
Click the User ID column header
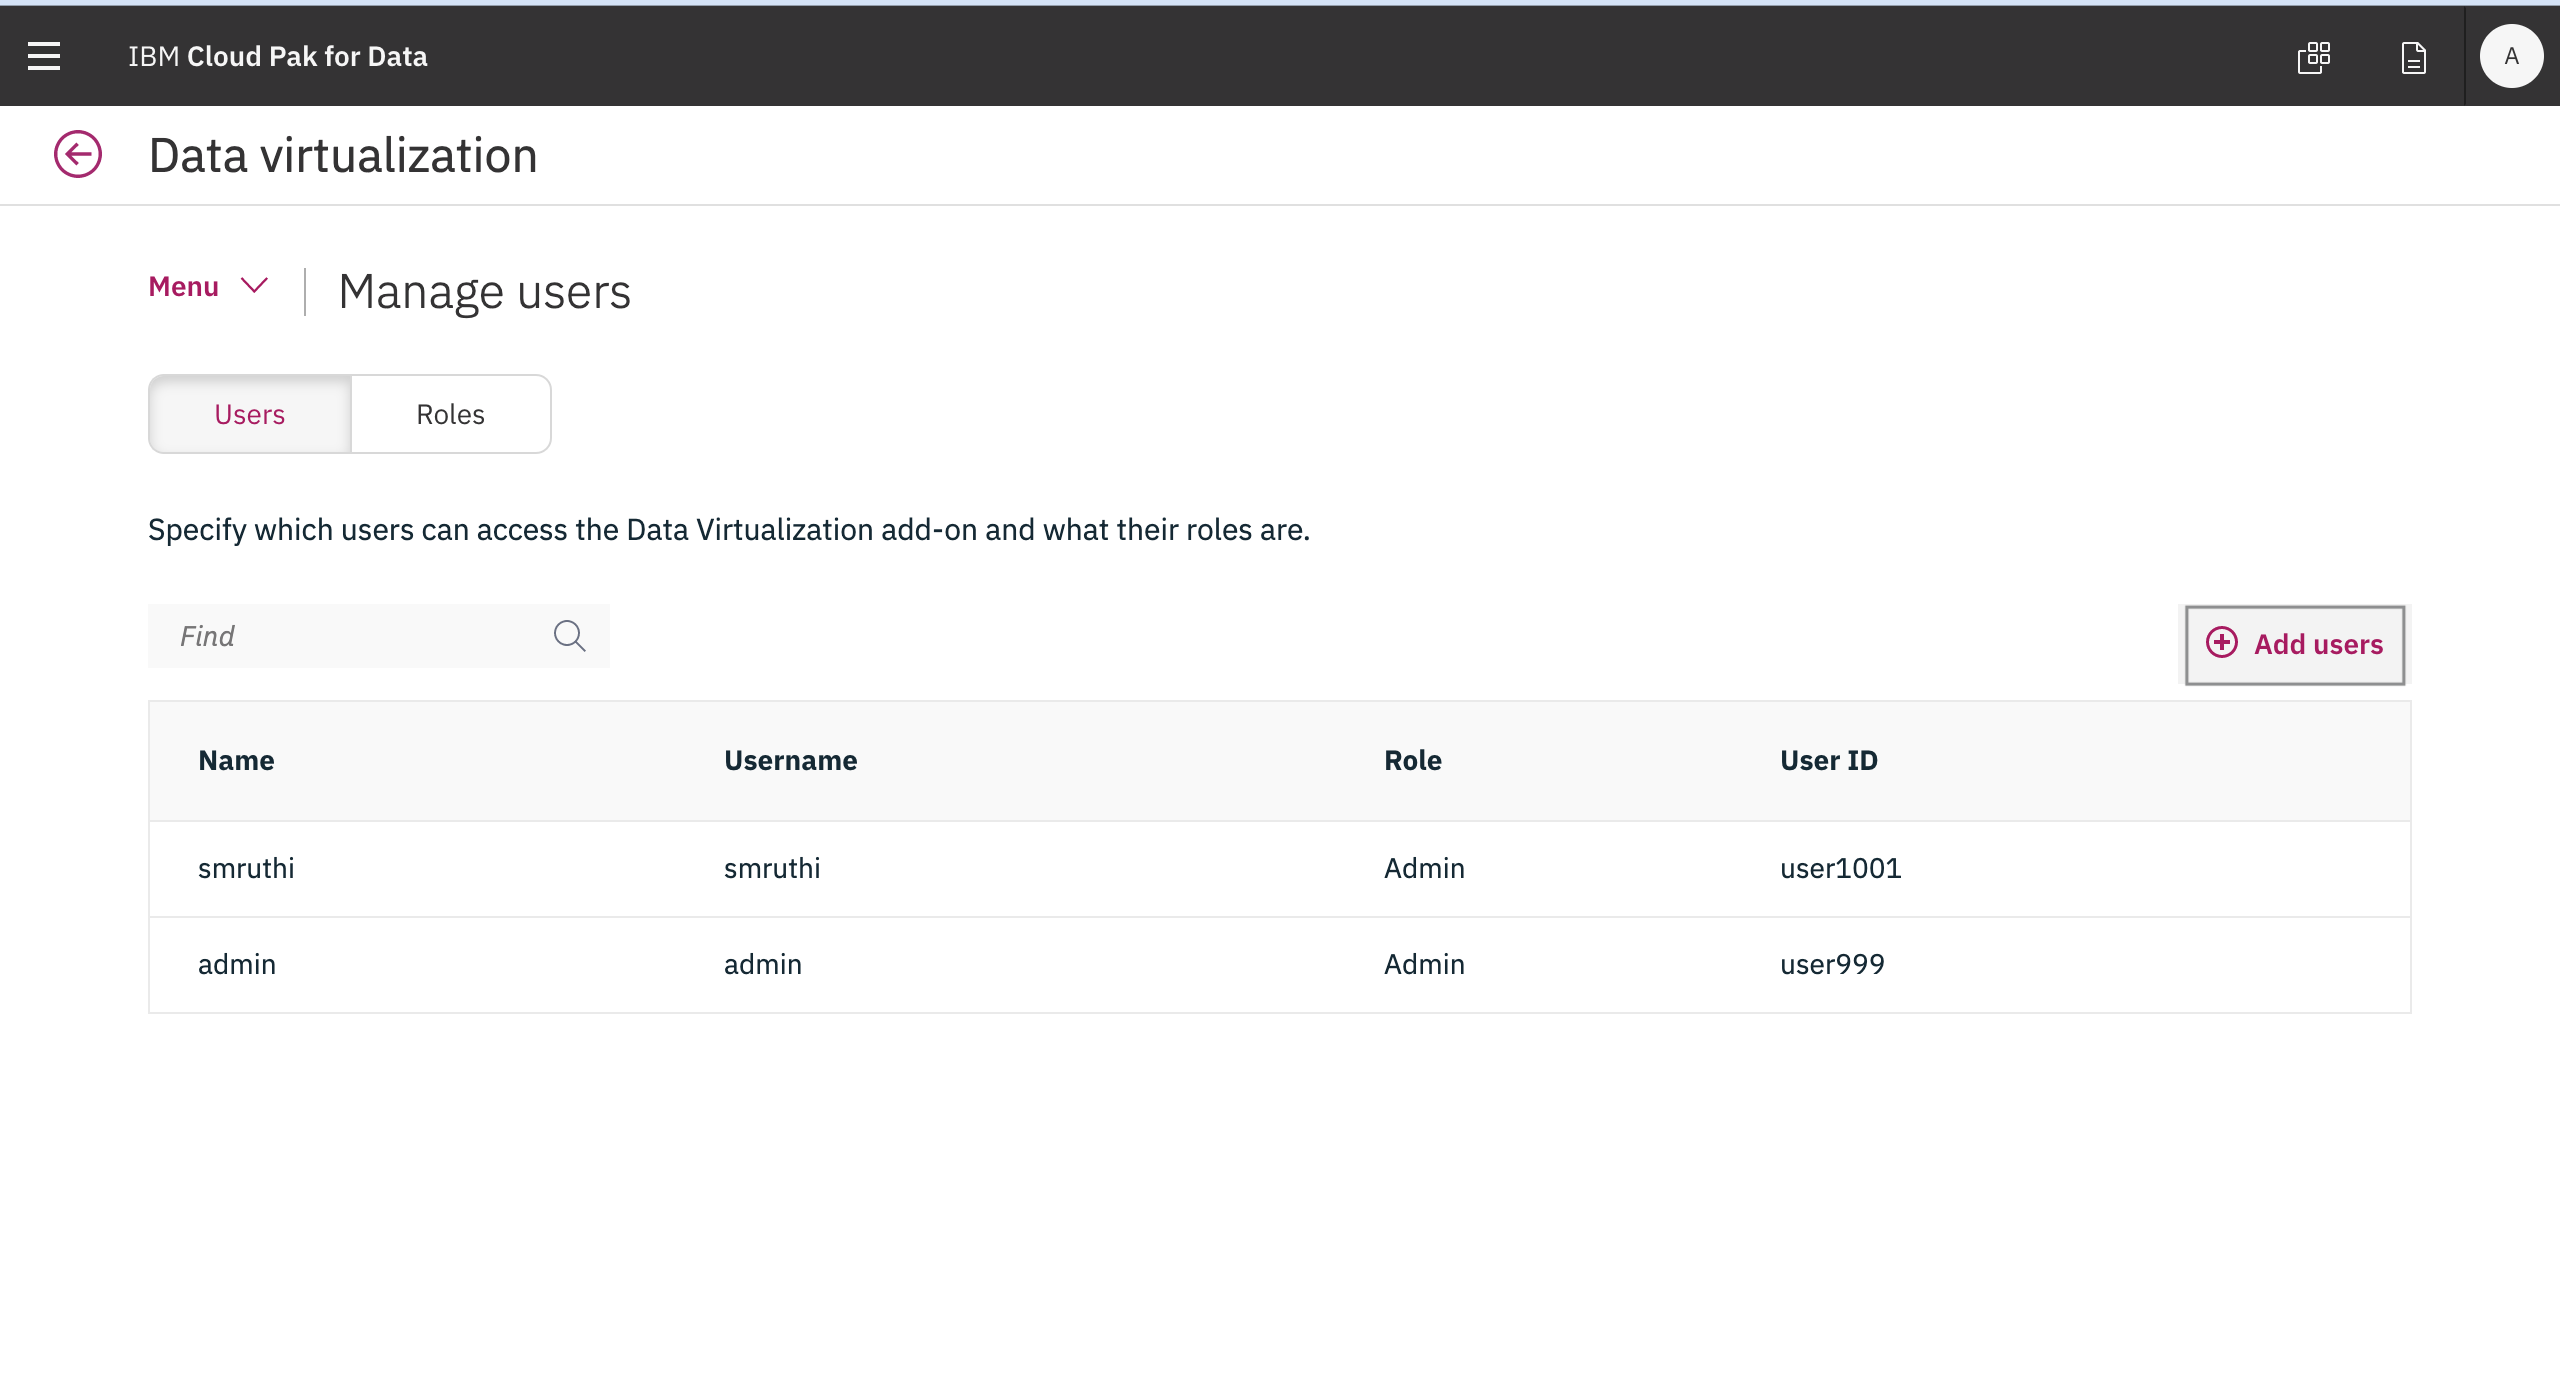[1828, 760]
